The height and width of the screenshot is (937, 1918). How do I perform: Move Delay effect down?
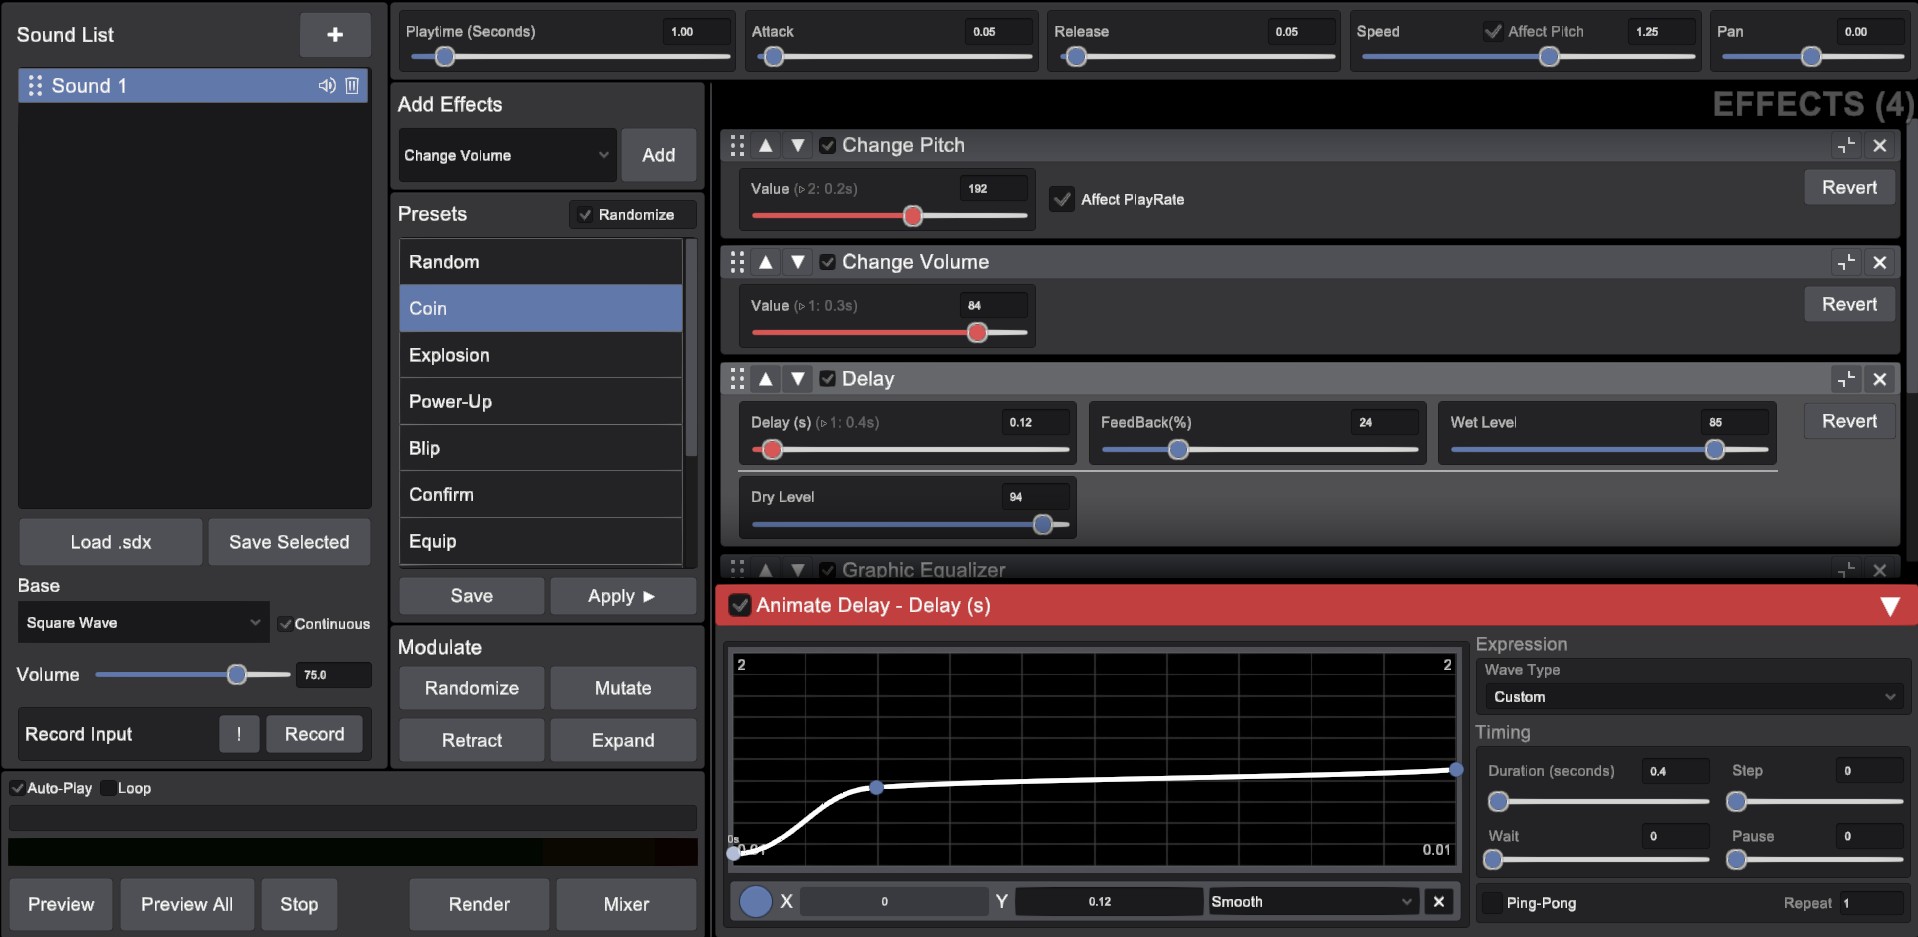coord(797,379)
